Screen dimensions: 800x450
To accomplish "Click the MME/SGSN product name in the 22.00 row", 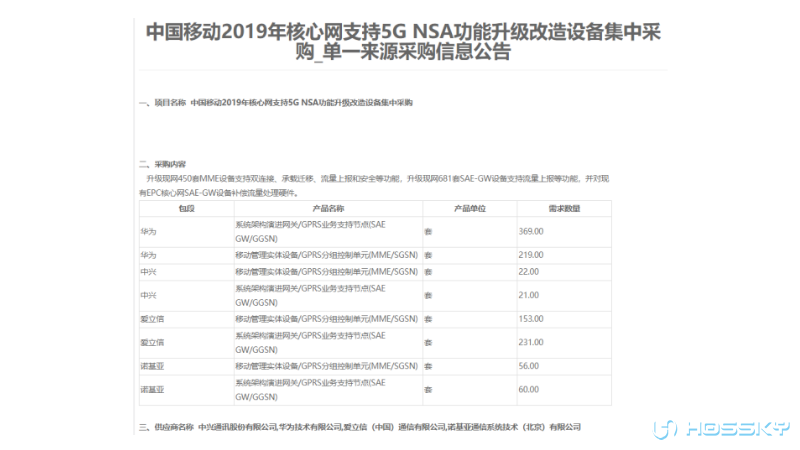I will coord(327,272).
